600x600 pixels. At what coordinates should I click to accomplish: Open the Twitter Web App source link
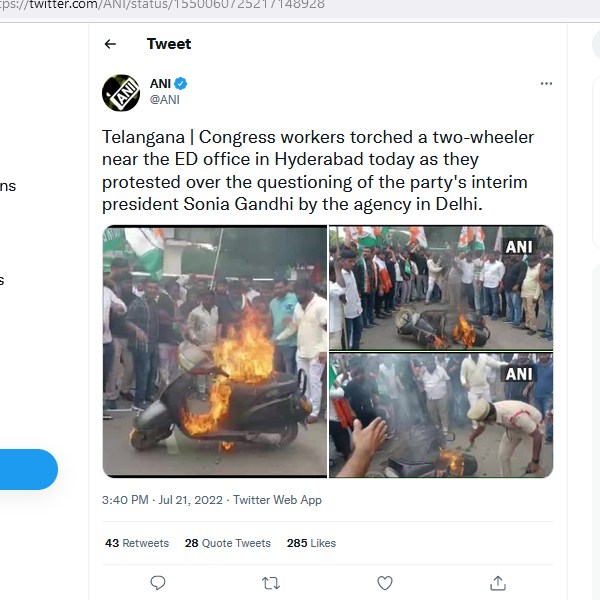(277, 500)
